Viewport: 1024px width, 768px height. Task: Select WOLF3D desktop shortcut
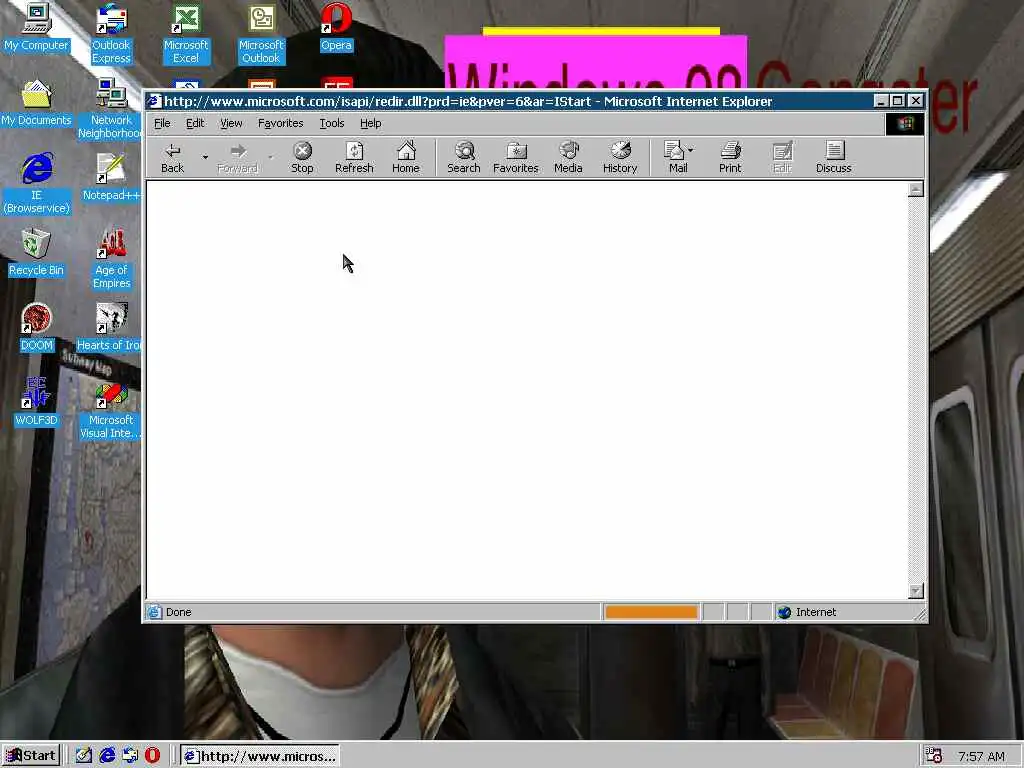pos(36,402)
